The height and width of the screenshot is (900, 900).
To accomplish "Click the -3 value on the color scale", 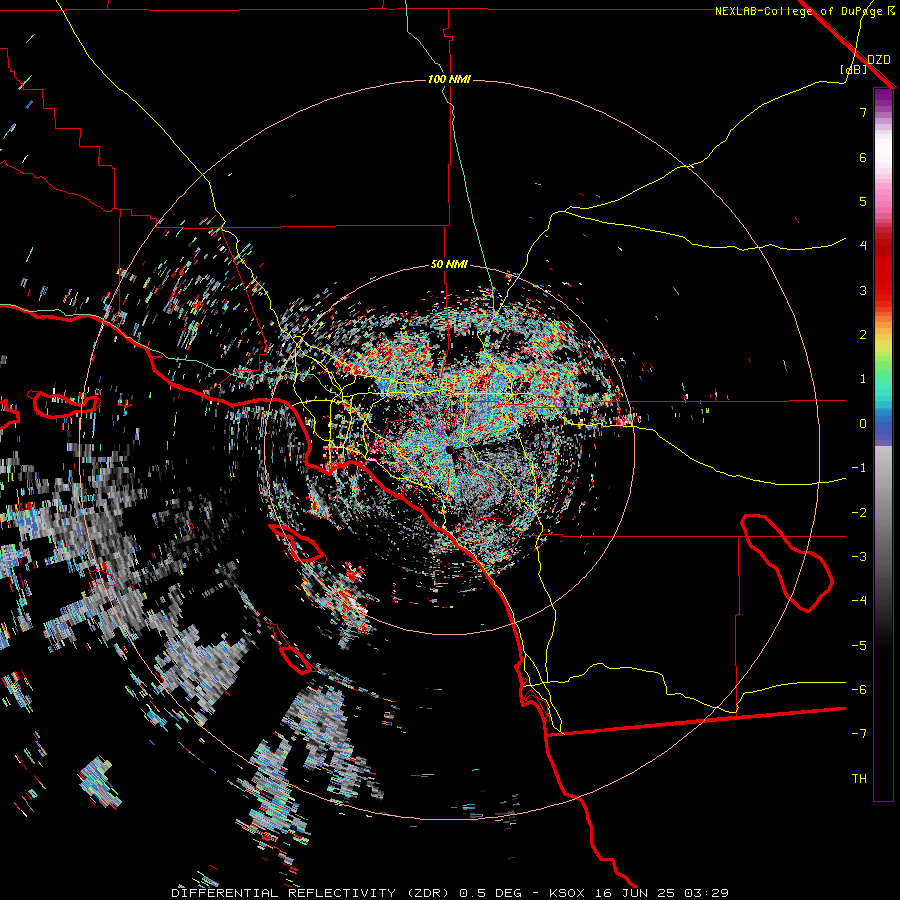I will [859, 557].
